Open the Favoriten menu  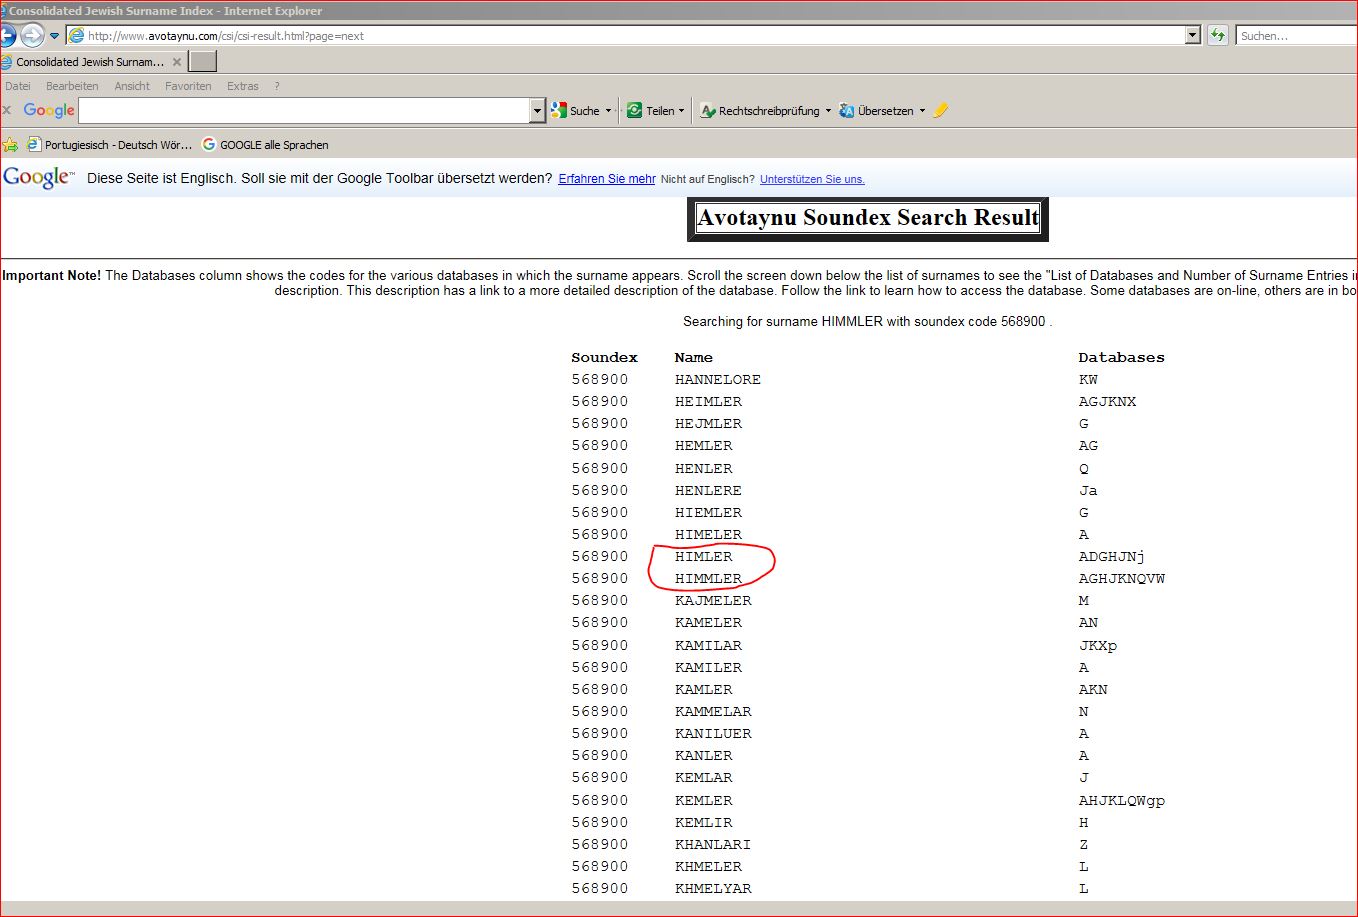[188, 86]
